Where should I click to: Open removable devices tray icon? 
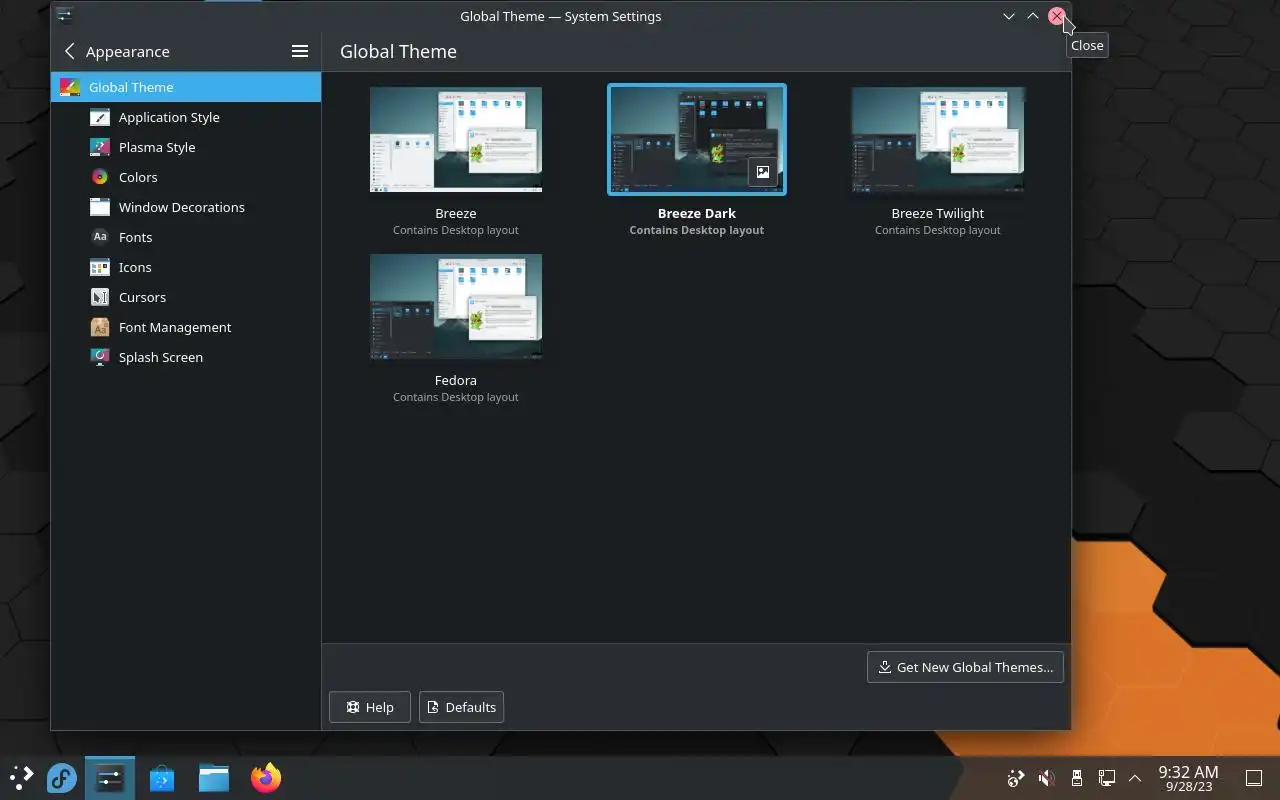pyautogui.click(x=1077, y=778)
